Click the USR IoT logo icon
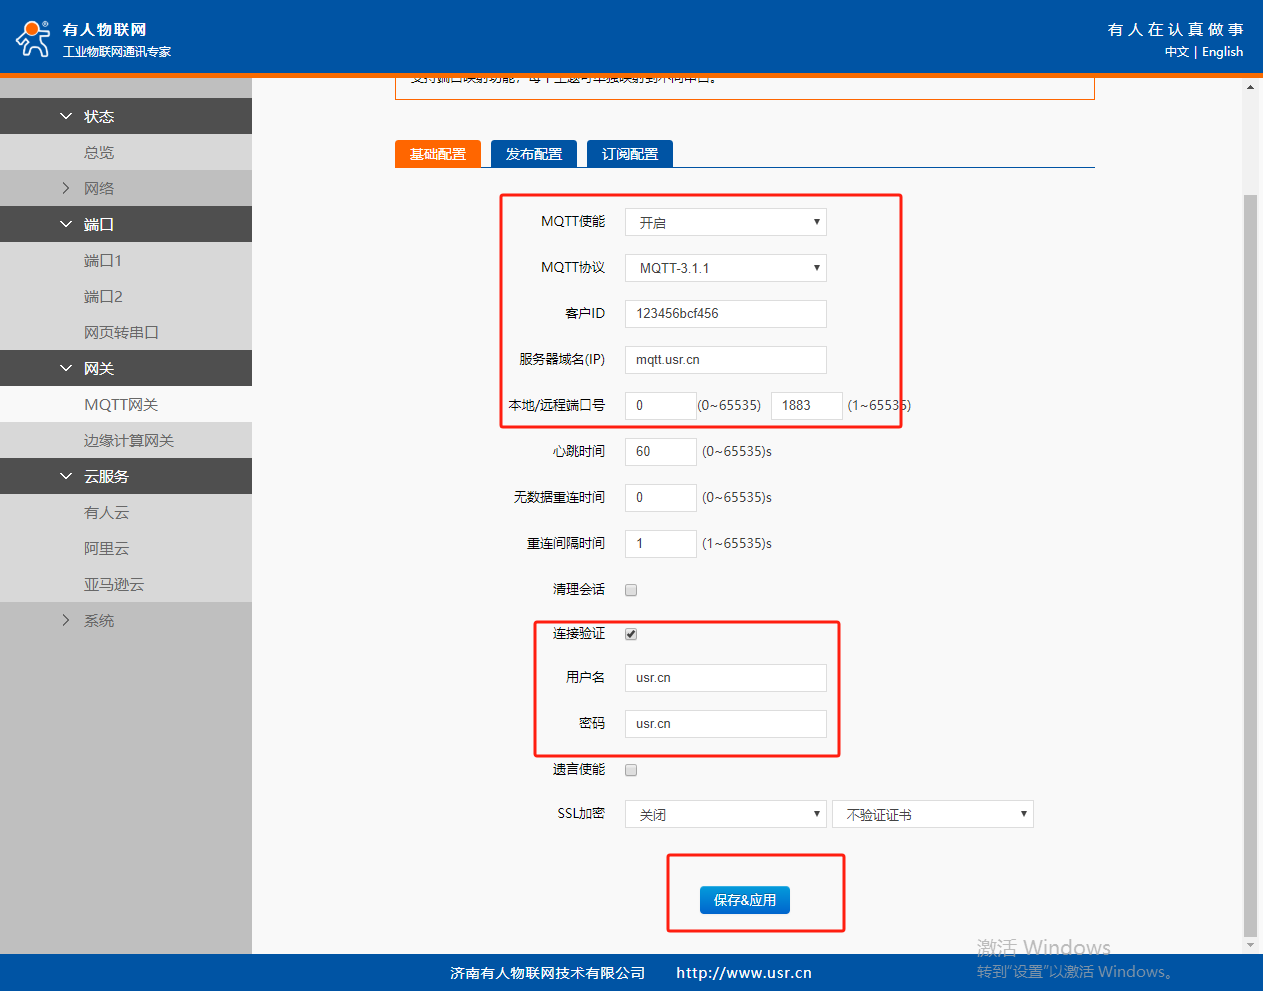This screenshot has width=1263, height=991. pyautogui.click(x=33, y=38)
